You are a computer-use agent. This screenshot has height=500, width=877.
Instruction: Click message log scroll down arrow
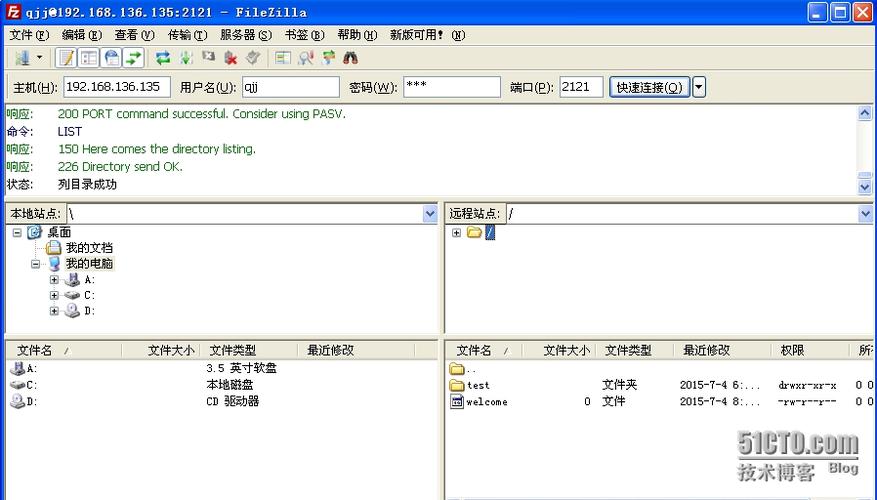pyautogui.click(x=865, y=186)
